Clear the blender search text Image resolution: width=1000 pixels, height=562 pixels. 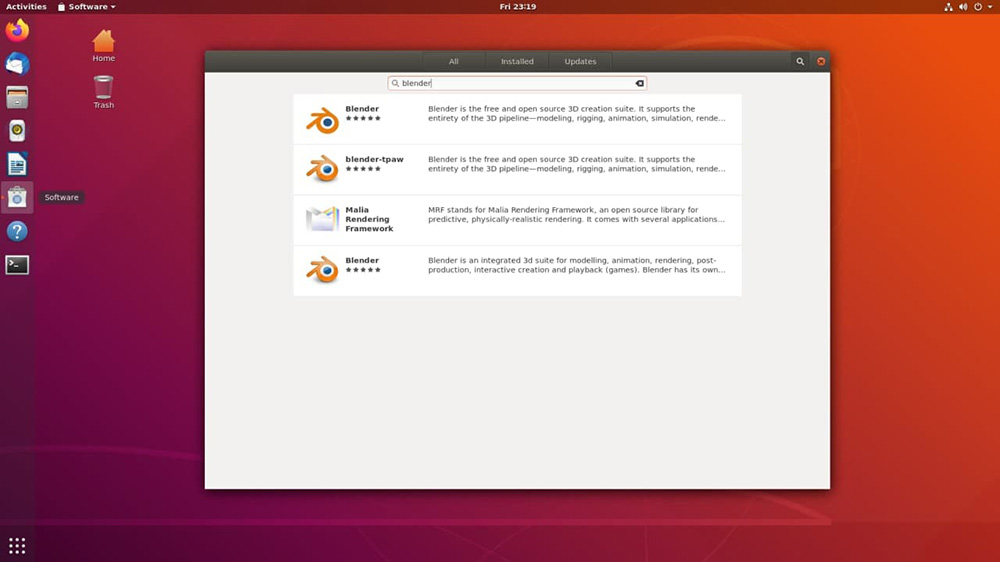coord(640,83)
